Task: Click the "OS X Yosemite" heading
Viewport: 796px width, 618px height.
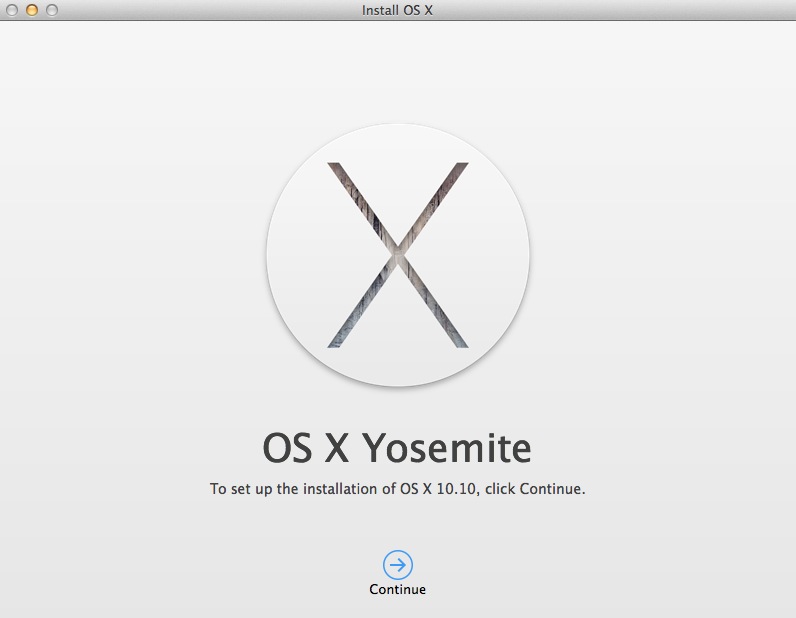Action: 397,448
